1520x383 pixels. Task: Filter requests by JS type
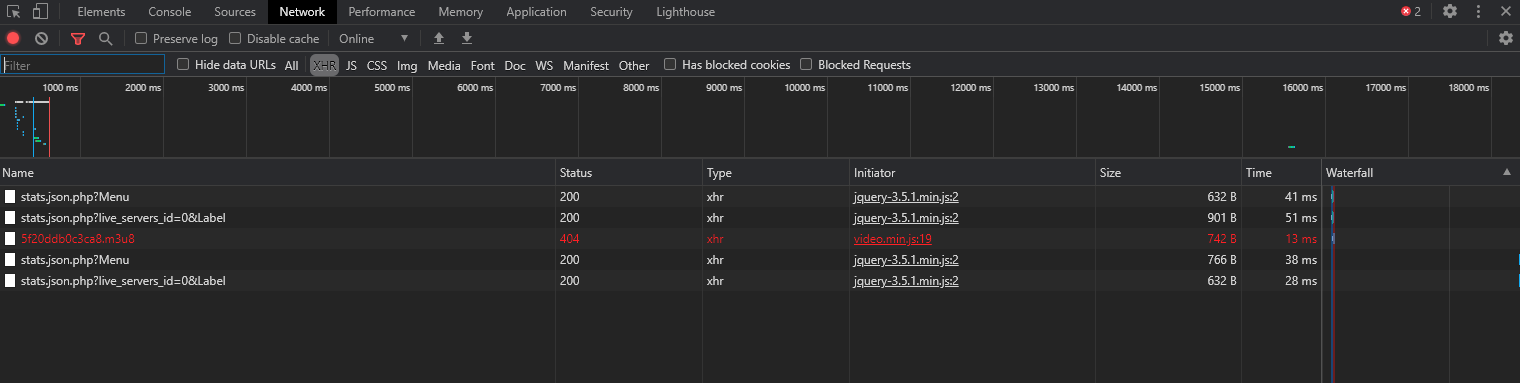(x=351, y=65)
